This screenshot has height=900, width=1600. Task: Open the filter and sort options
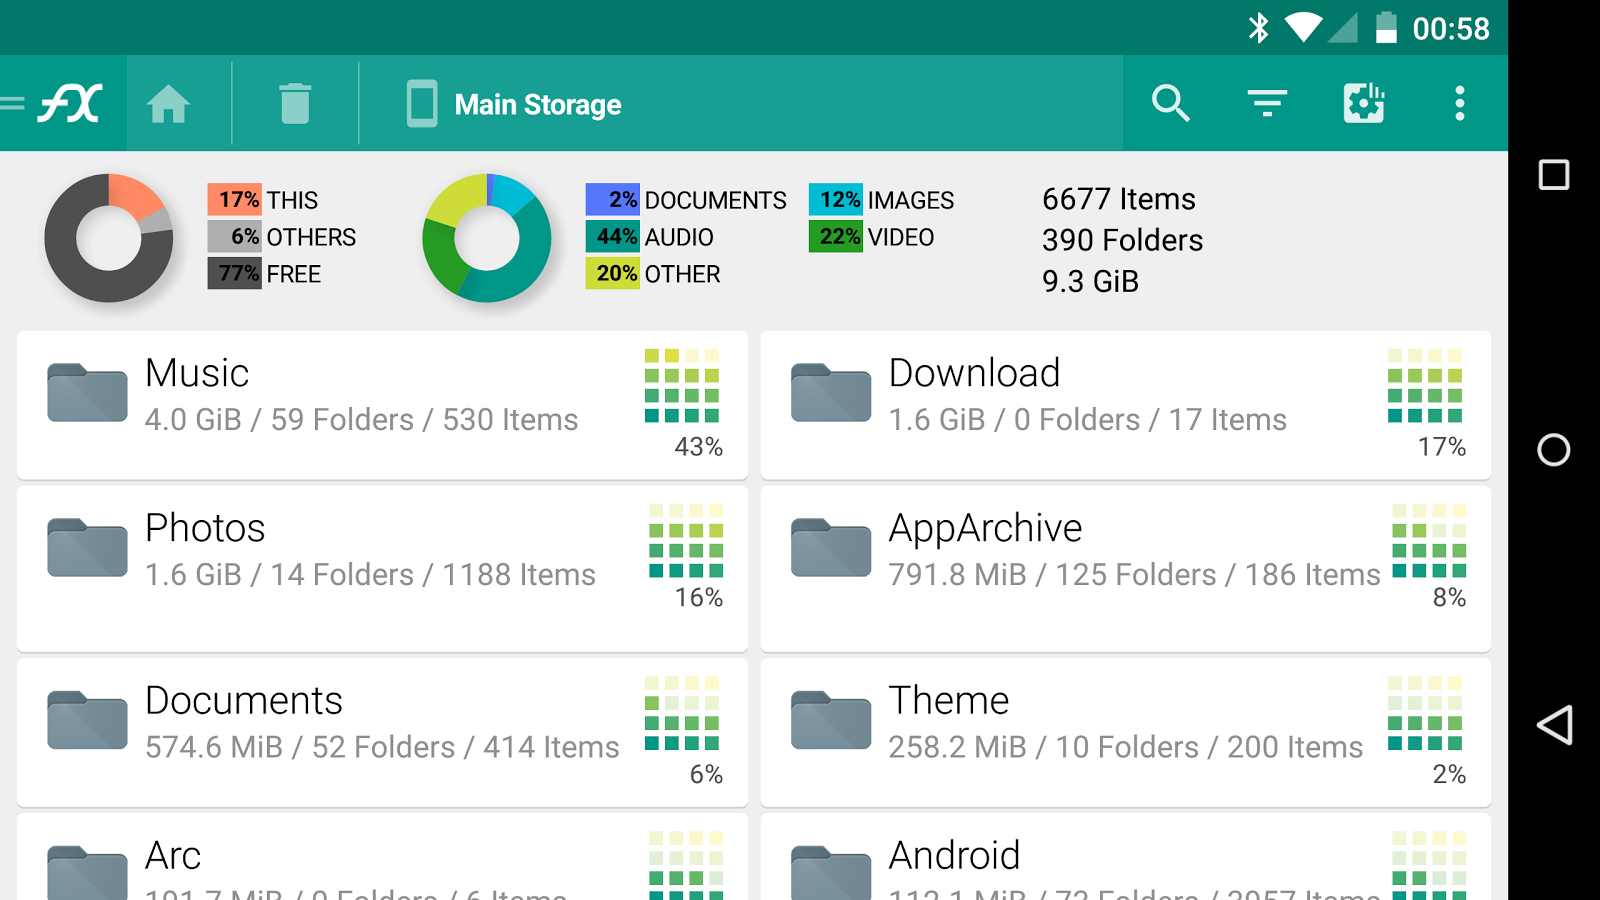point(1267,103)
